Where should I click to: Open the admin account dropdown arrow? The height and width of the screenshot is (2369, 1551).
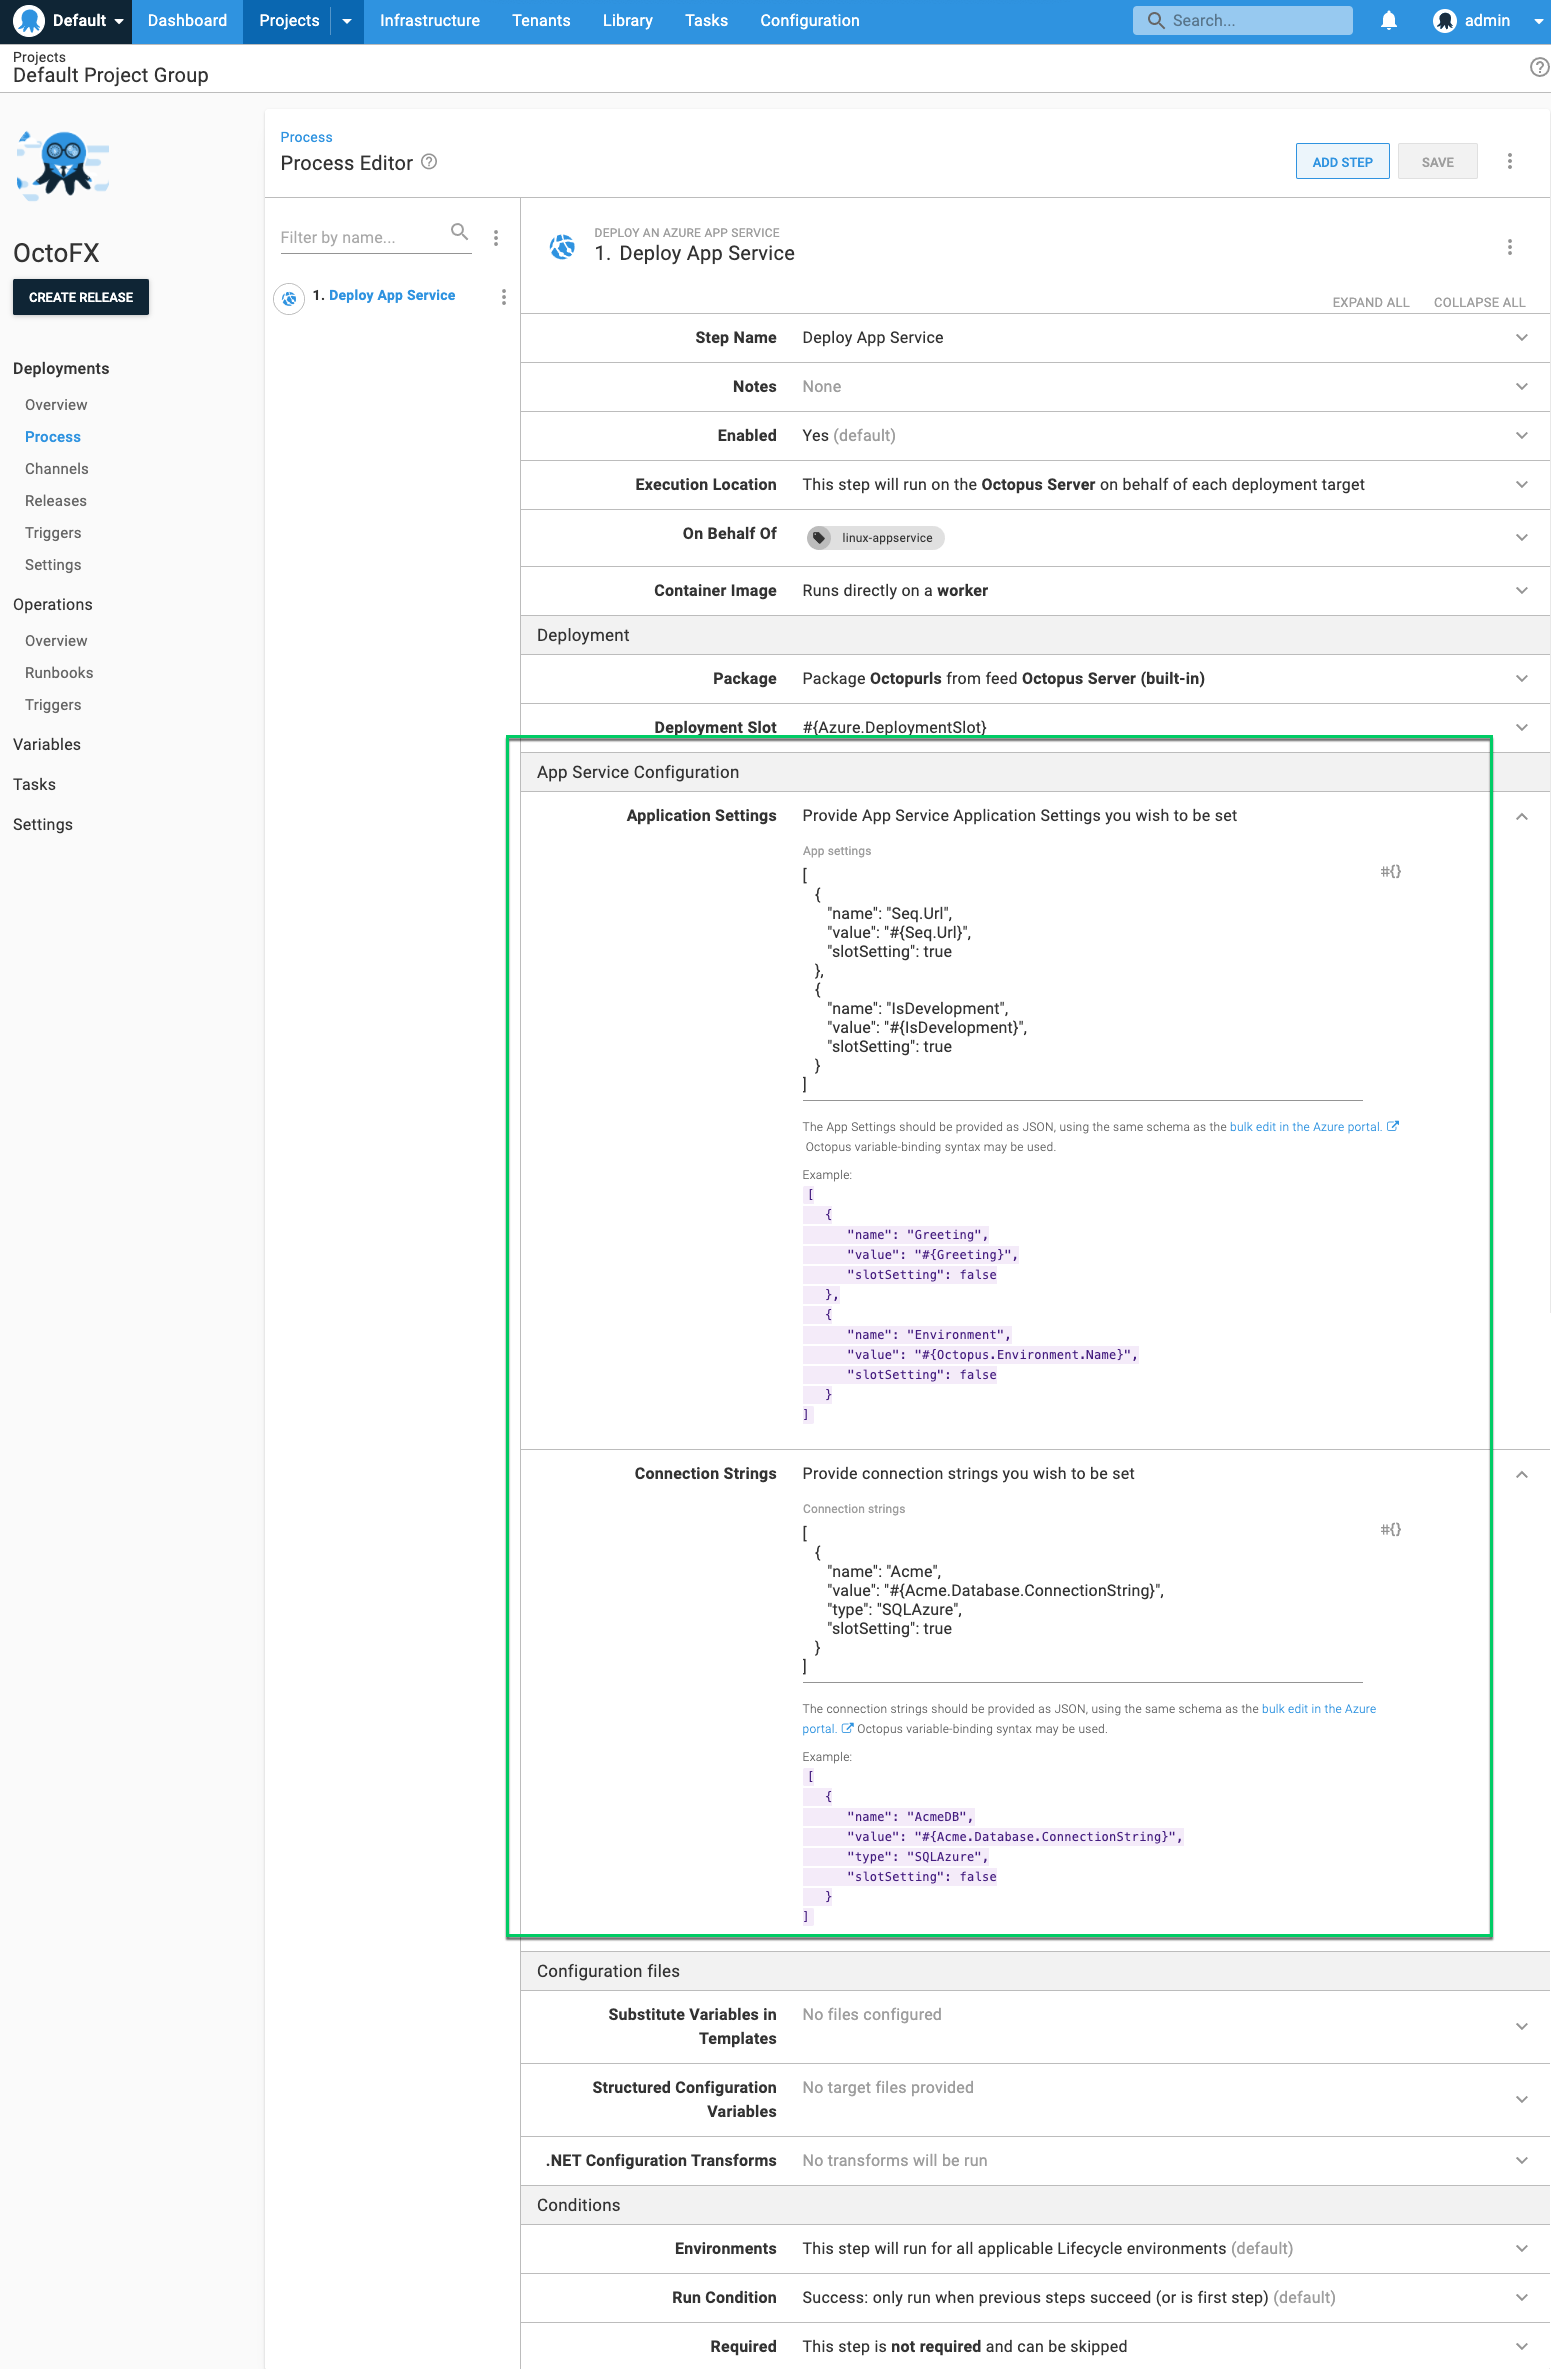1538,21
